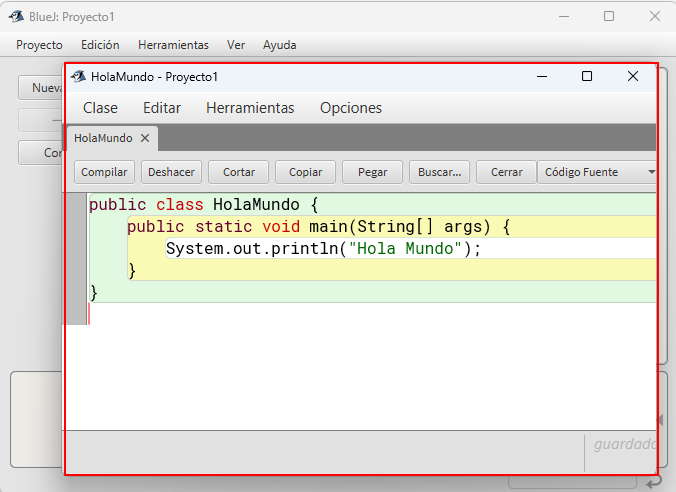The image size is (676, 492).
Task: Click the BlueJ logo in main window title bar
Action: pos(16,17)
